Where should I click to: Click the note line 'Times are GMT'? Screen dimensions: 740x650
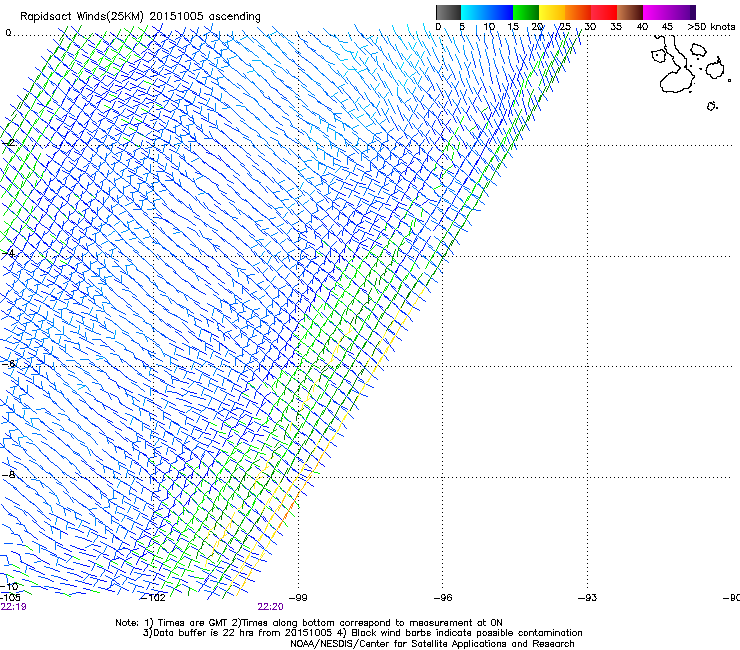(x=193, y=623)
